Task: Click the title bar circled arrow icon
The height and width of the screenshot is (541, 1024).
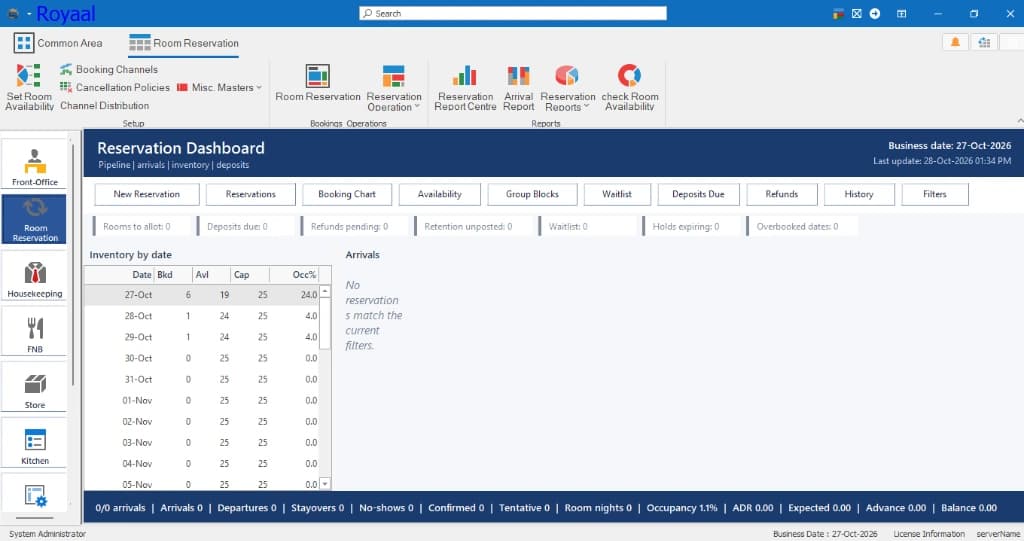Action: point(874,13)
